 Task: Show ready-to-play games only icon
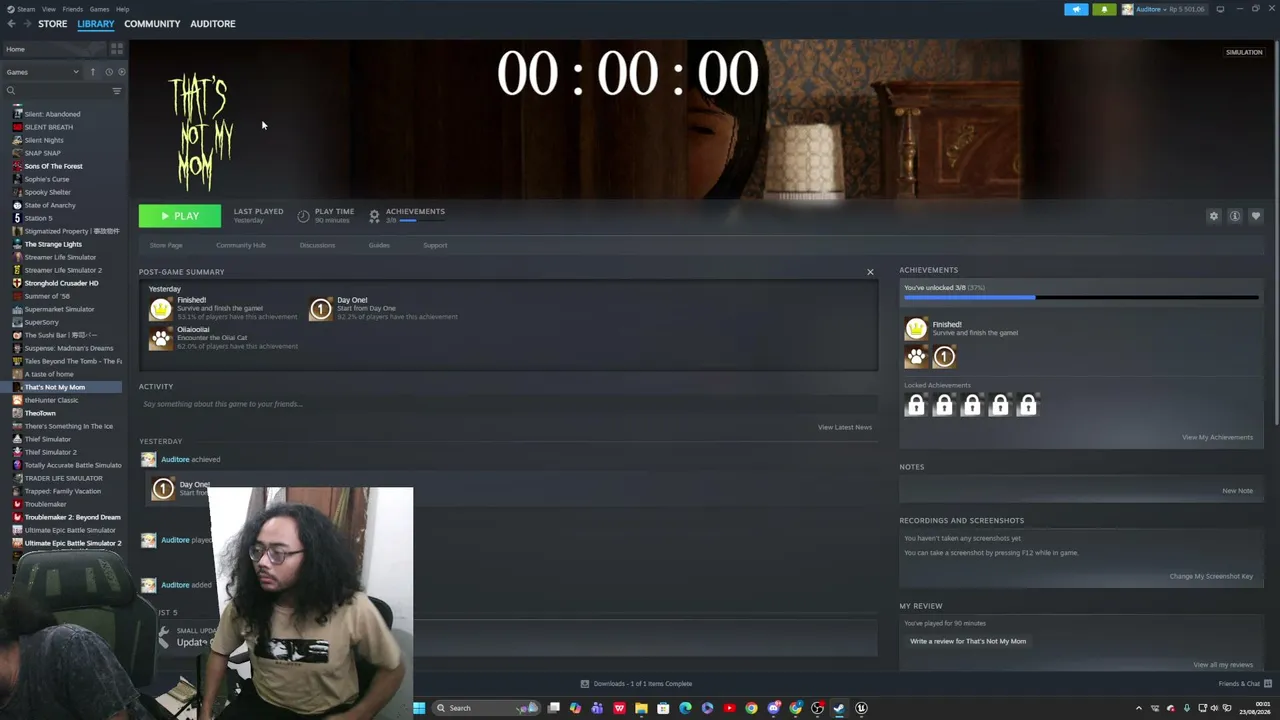[122, 72]
